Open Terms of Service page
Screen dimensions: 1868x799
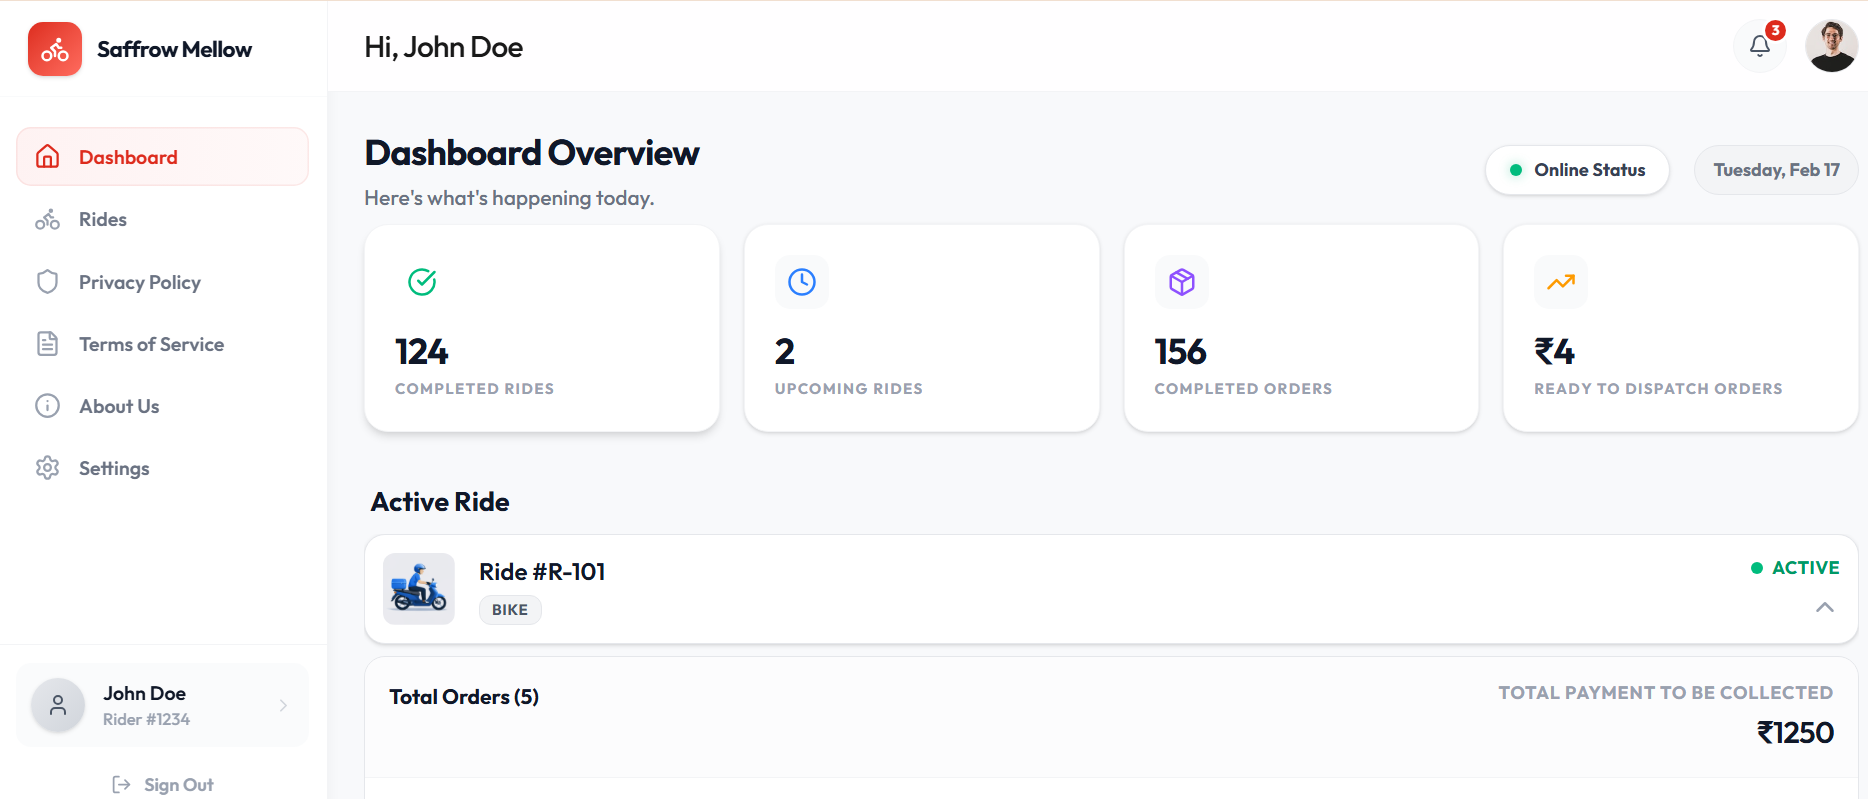(x=151, y=344)
